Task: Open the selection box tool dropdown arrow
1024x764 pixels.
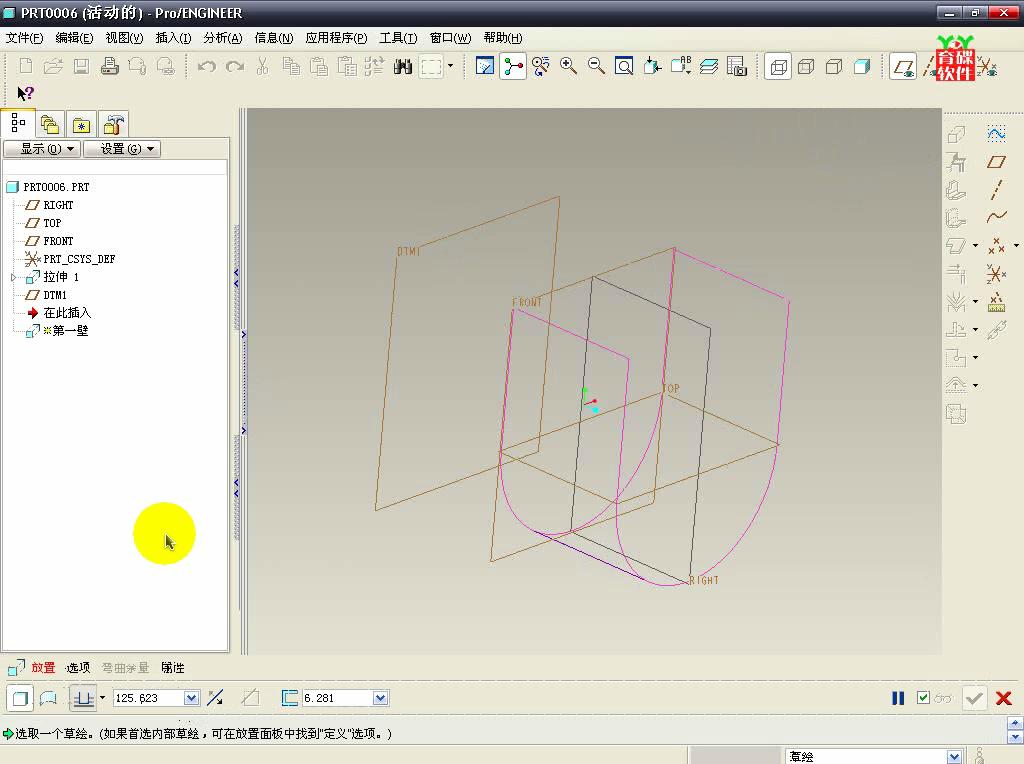Action: pyautogui.click(x=450, y=66)
